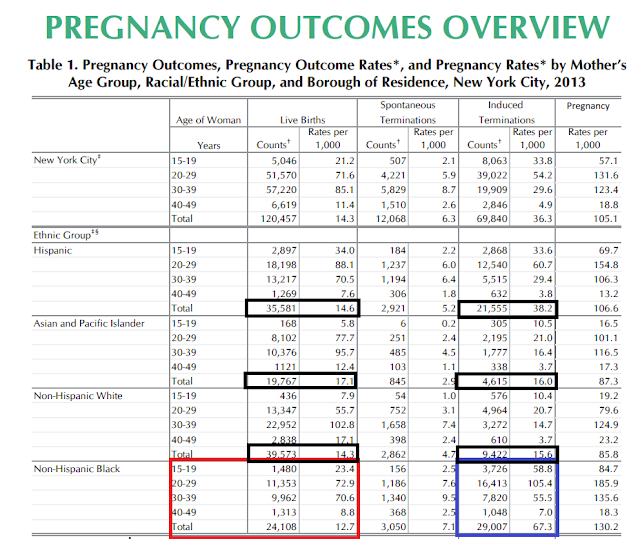
Task: Select the induced rate '67.3'
Action: pos(542,527)
